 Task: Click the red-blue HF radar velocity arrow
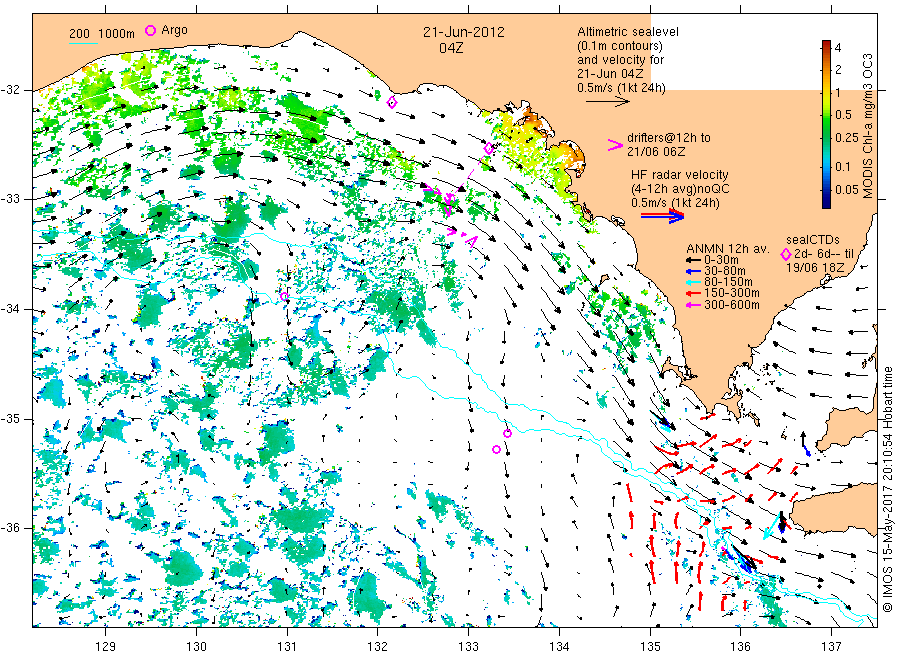[662, 216]
